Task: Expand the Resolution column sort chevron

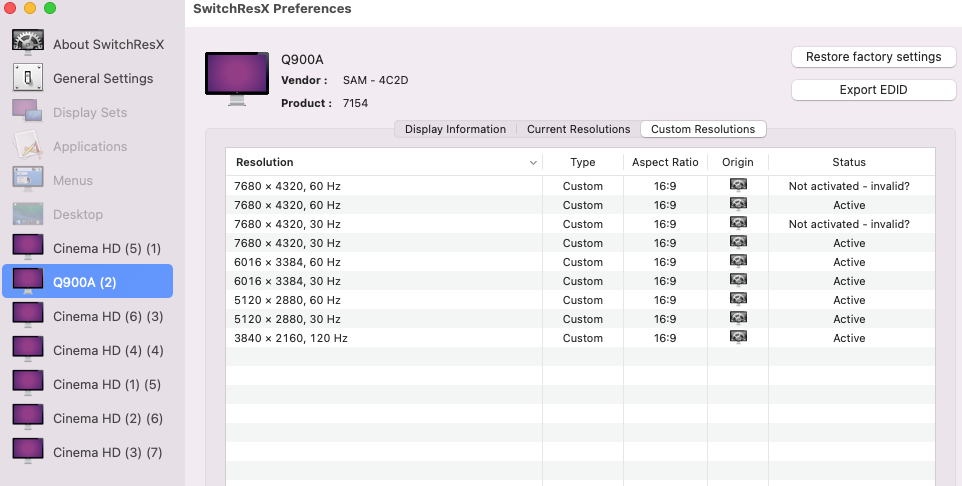Action: [533, 162]
